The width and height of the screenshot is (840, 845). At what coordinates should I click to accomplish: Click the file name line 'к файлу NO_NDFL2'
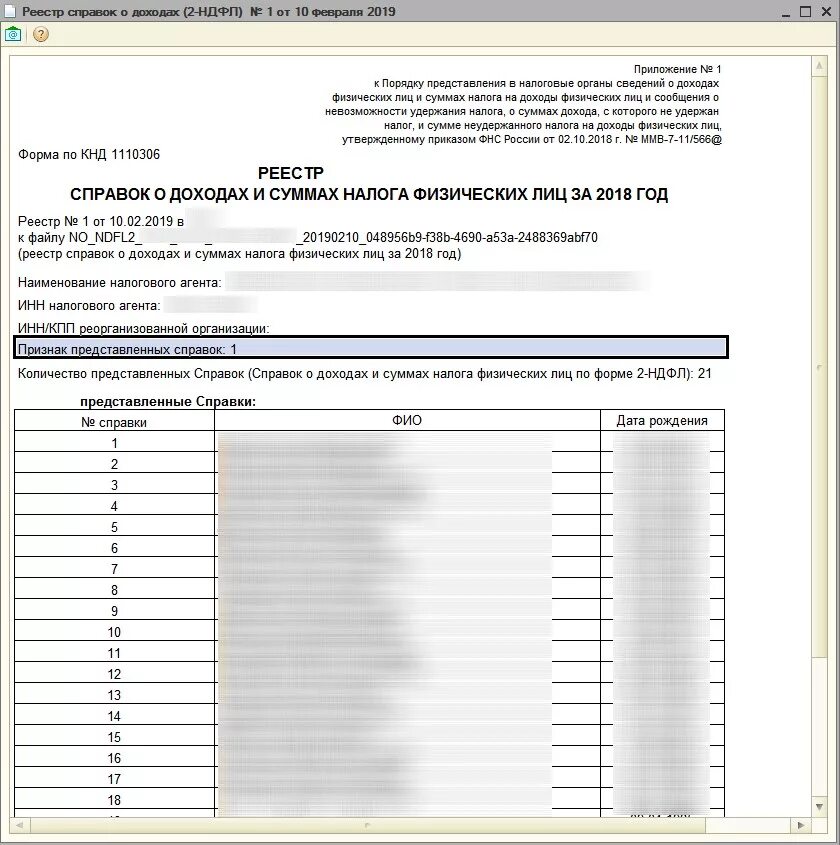click(x=308, y=238)
